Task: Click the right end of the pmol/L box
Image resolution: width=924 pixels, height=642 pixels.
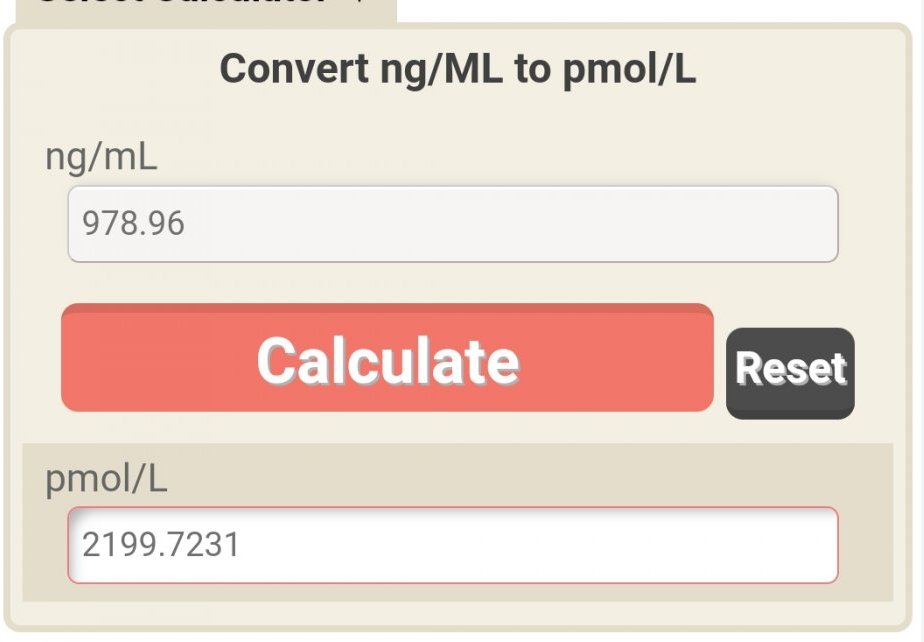Action: pos(815,545)
